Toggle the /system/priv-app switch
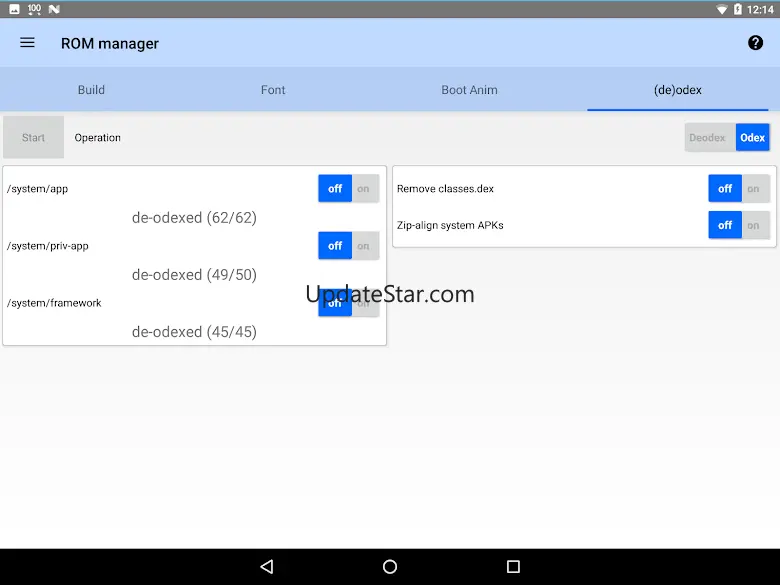The height and width of the screenshot is (585, 780). tap(348, 245)
